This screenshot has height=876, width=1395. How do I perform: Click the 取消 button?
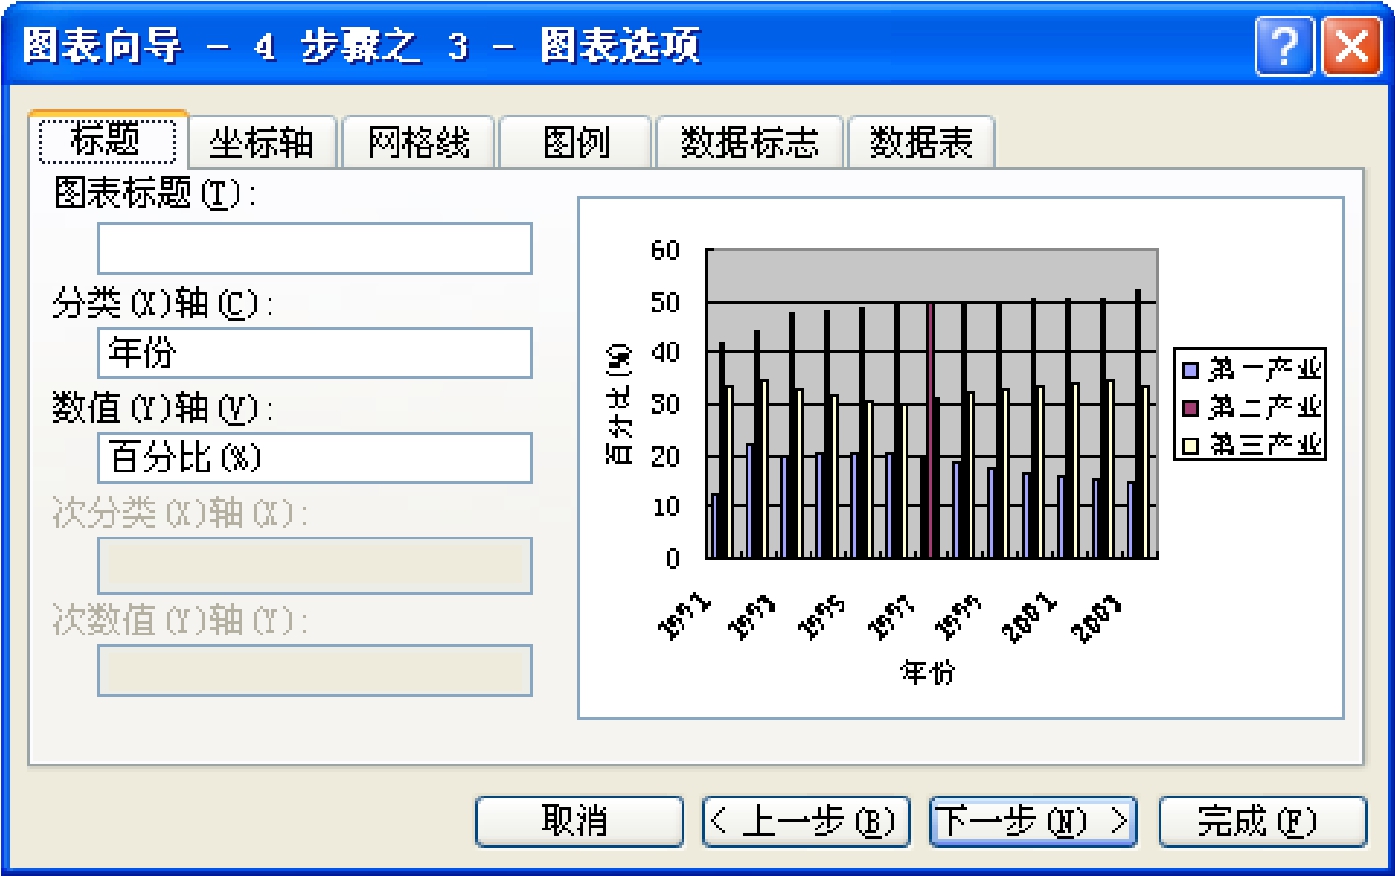click(579, 822)
